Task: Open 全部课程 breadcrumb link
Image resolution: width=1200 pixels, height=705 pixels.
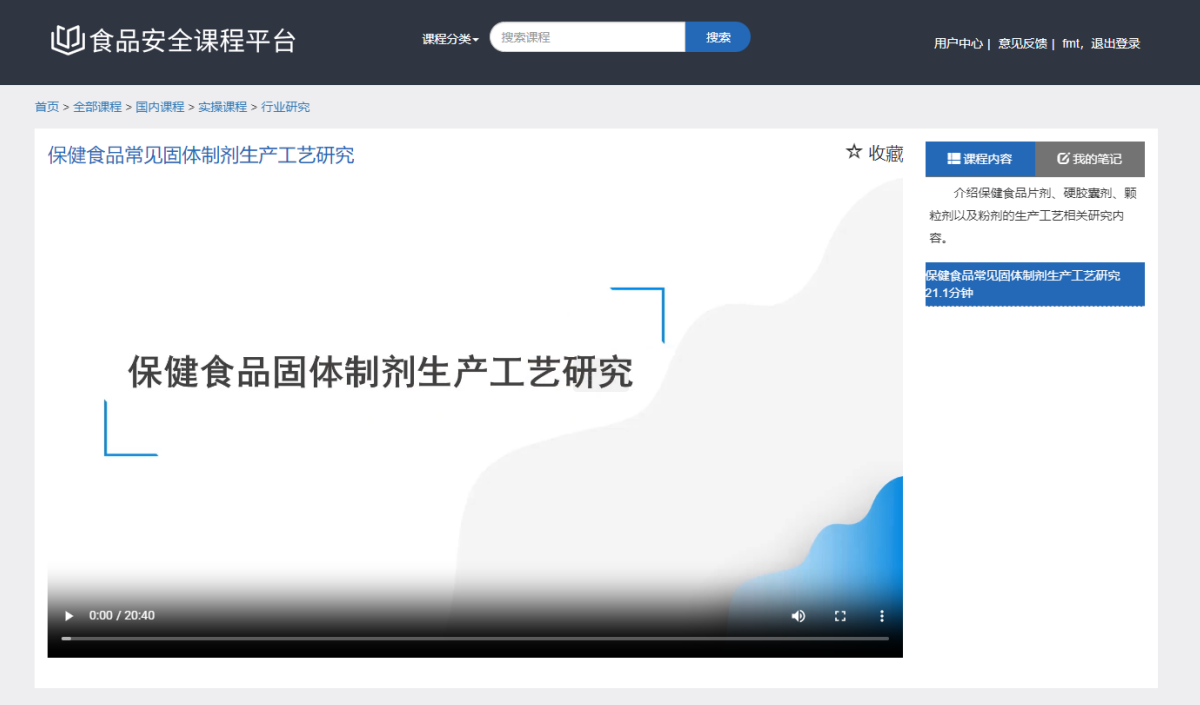Action: click(x=97, y=107)
